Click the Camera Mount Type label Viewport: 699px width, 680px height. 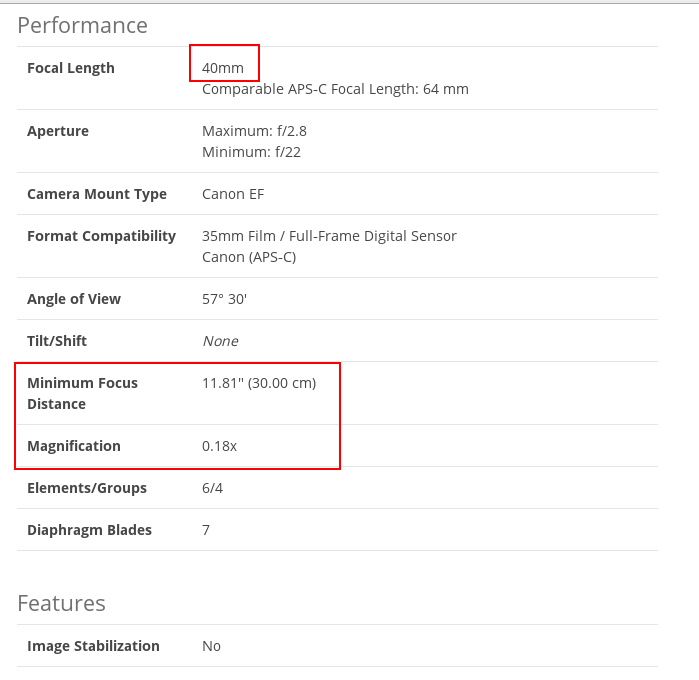[97, 194]
